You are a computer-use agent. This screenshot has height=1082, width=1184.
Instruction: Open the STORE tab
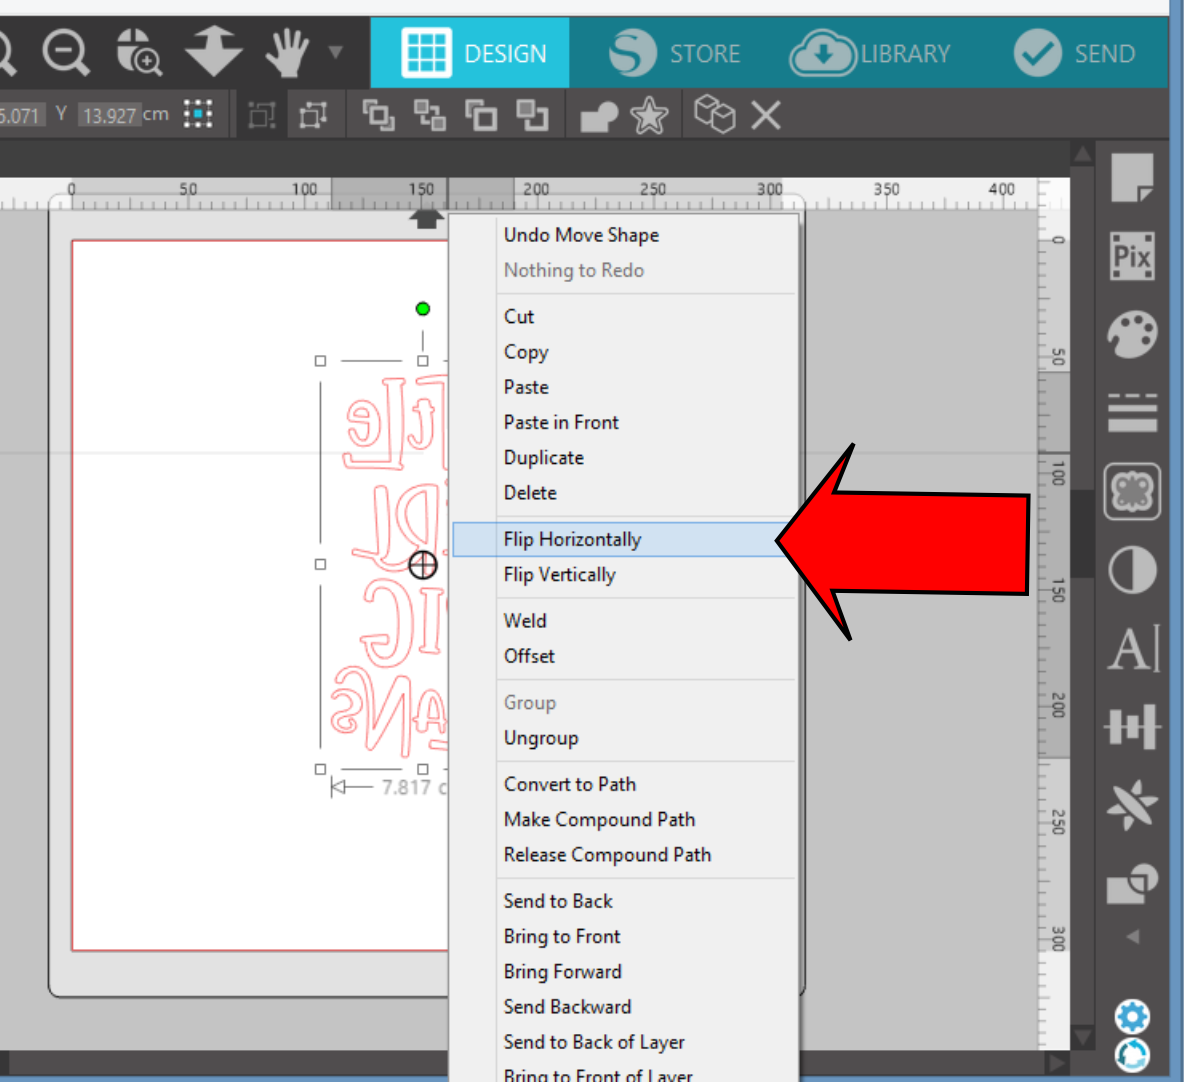(674, 53)
